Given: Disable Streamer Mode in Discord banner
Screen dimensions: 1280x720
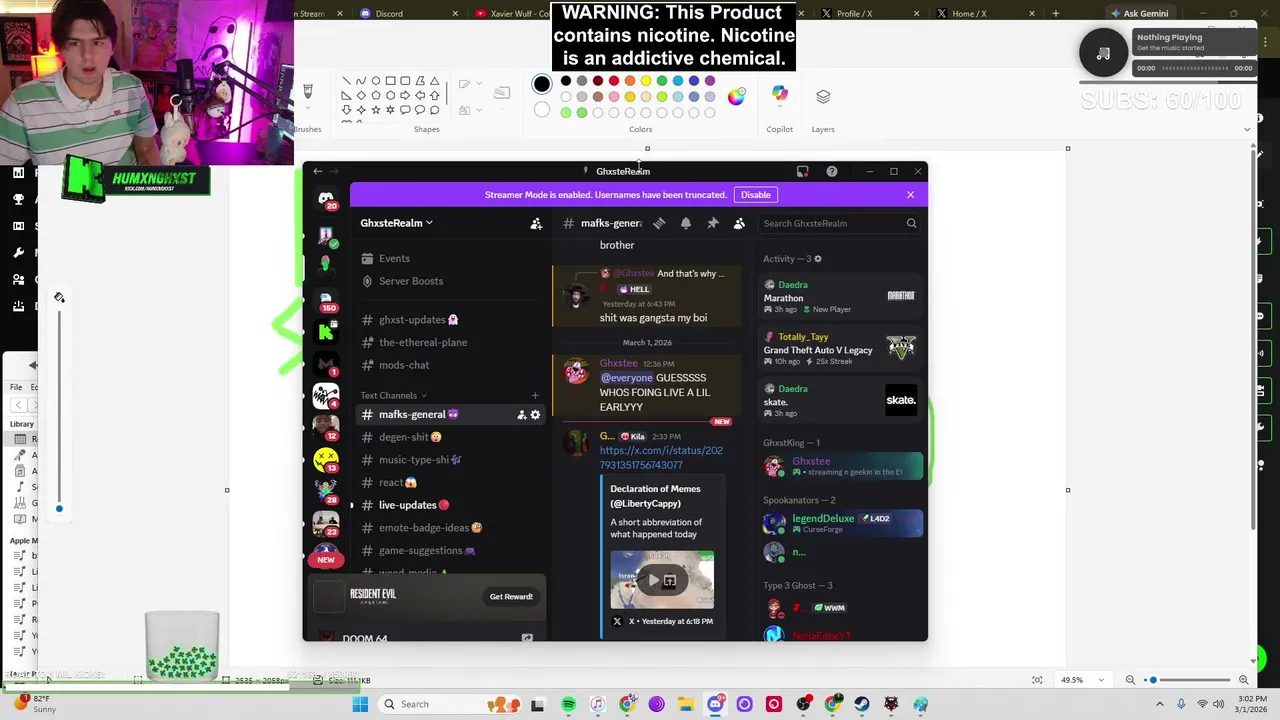Looking at the screenshot, I should (755, 195).
